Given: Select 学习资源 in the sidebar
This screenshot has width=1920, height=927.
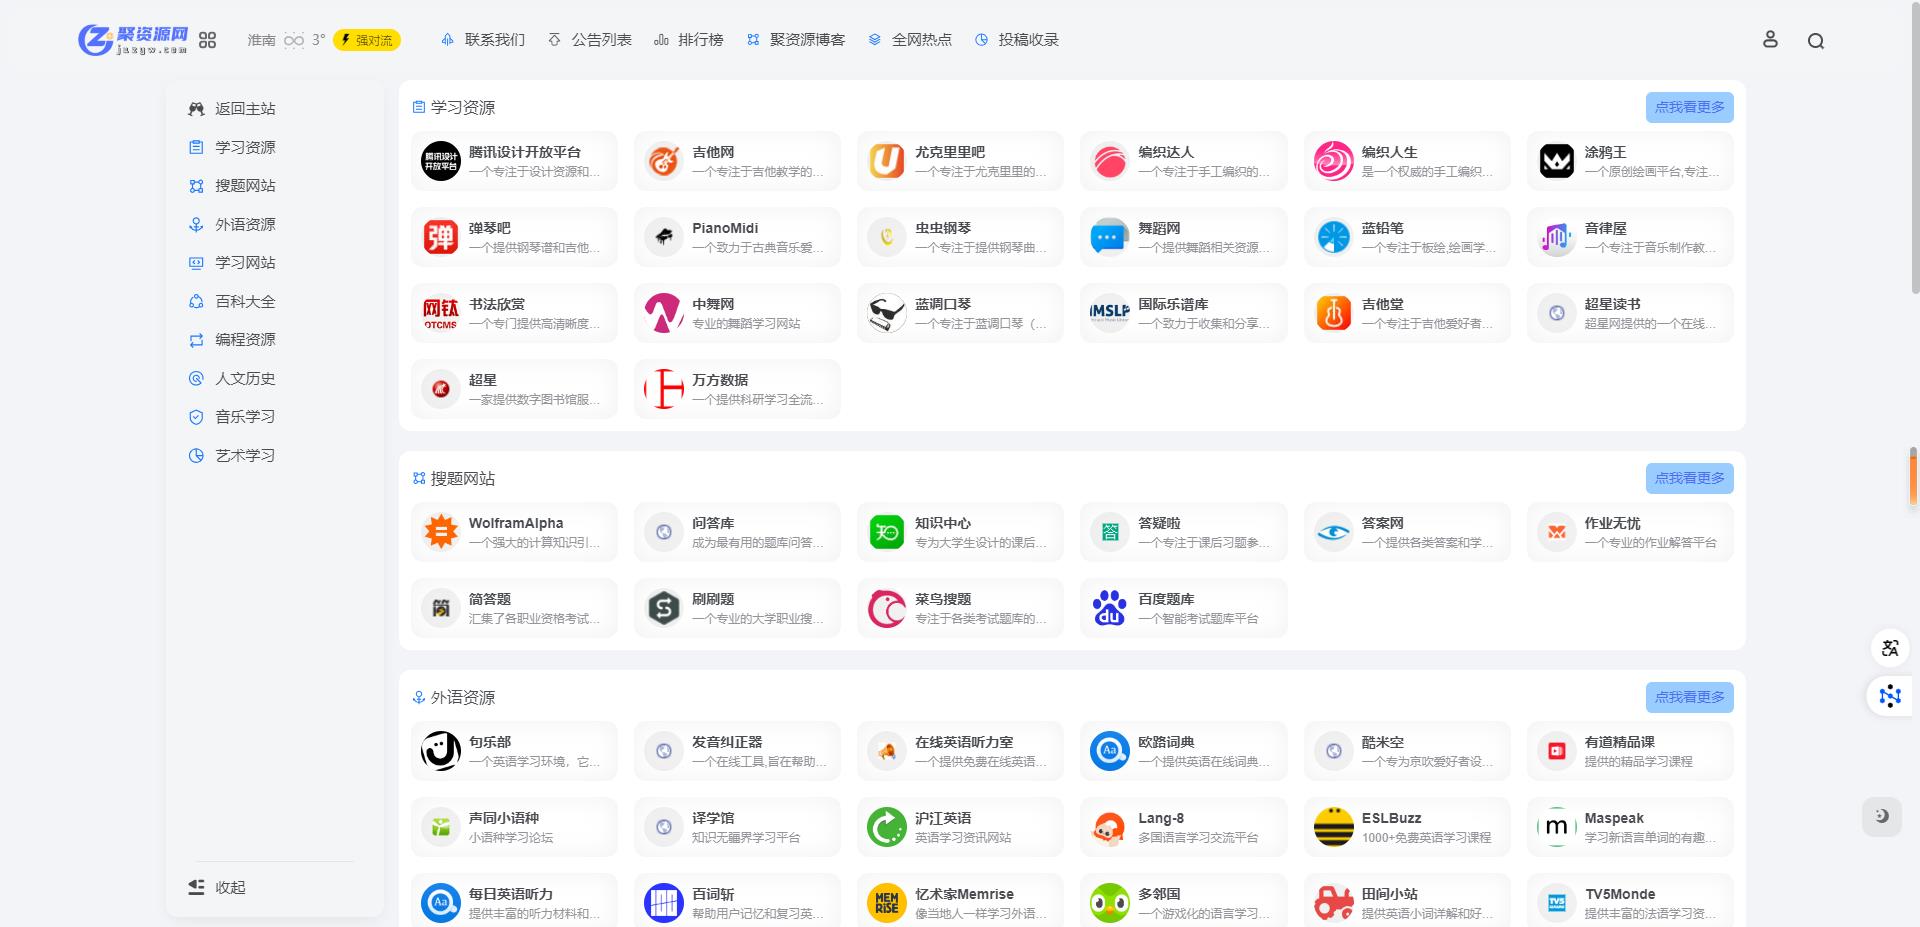Looking at the screenshot, I should coord(232,147).
